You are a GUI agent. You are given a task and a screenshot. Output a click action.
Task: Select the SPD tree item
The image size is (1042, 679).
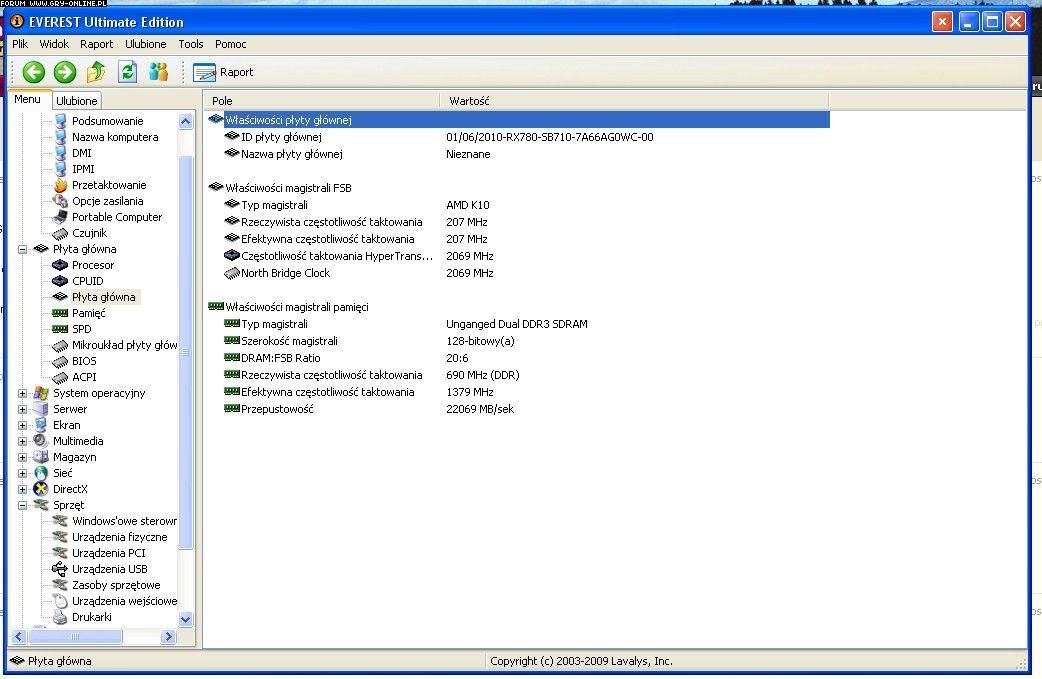click(x=82, y=329)
